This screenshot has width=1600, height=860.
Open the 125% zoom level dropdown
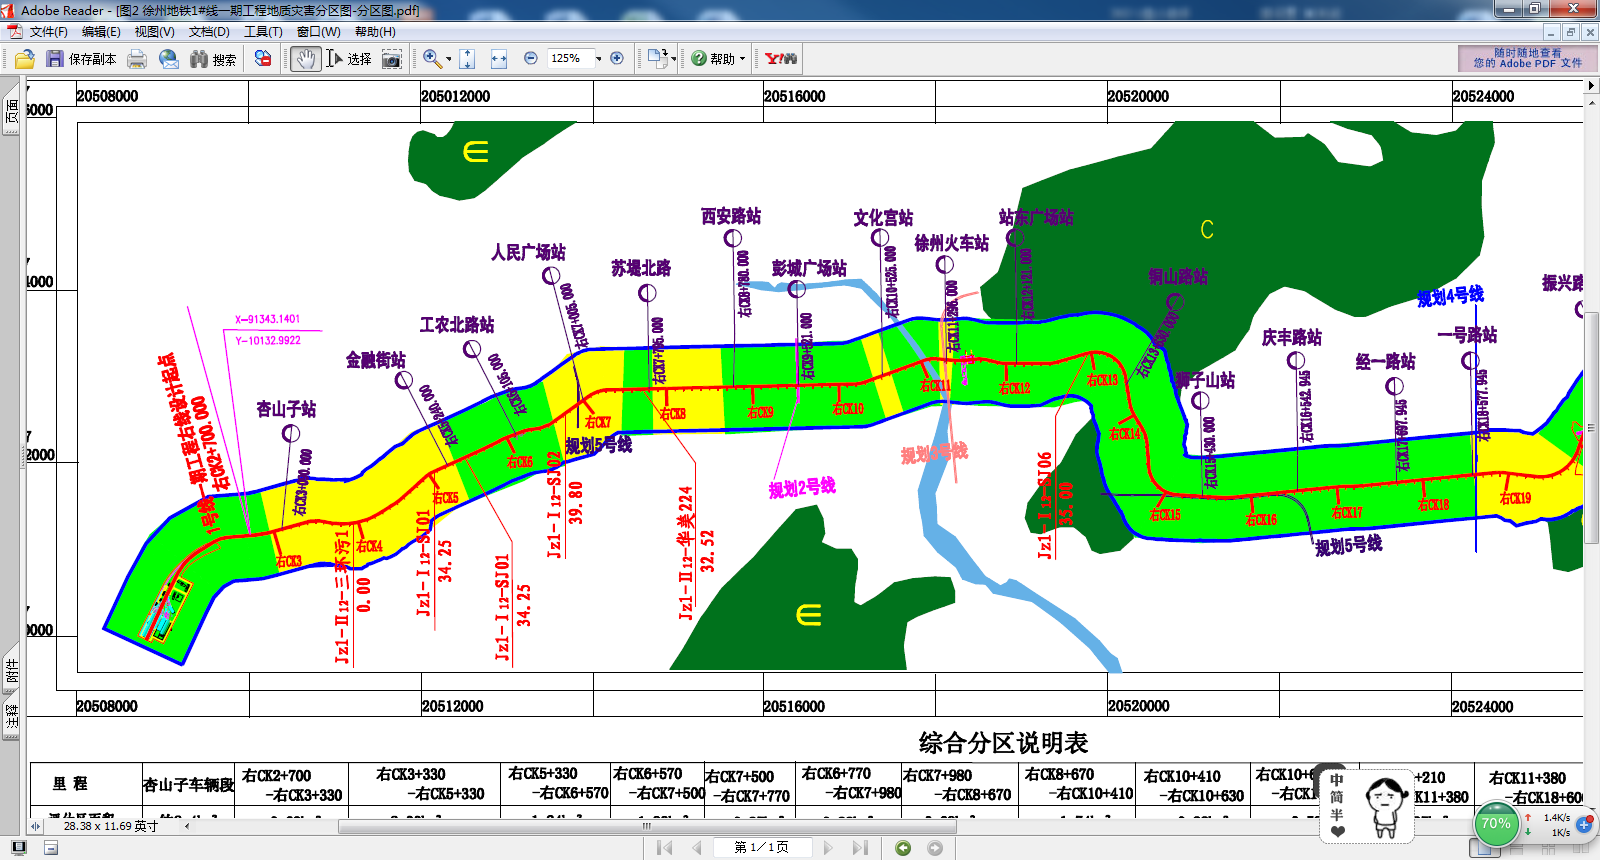click(598, 59)
